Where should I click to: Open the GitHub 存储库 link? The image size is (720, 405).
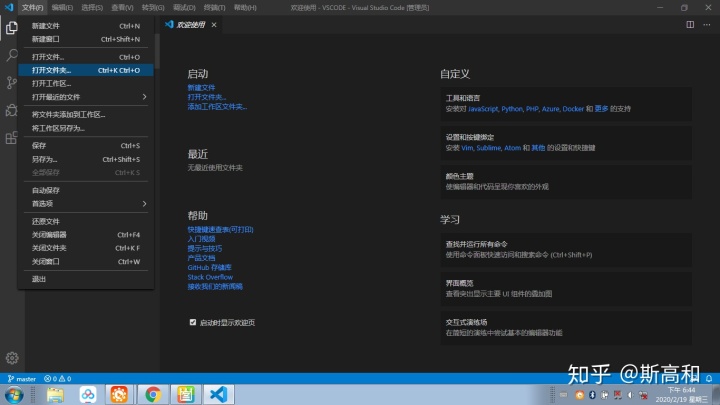point(209,268)
